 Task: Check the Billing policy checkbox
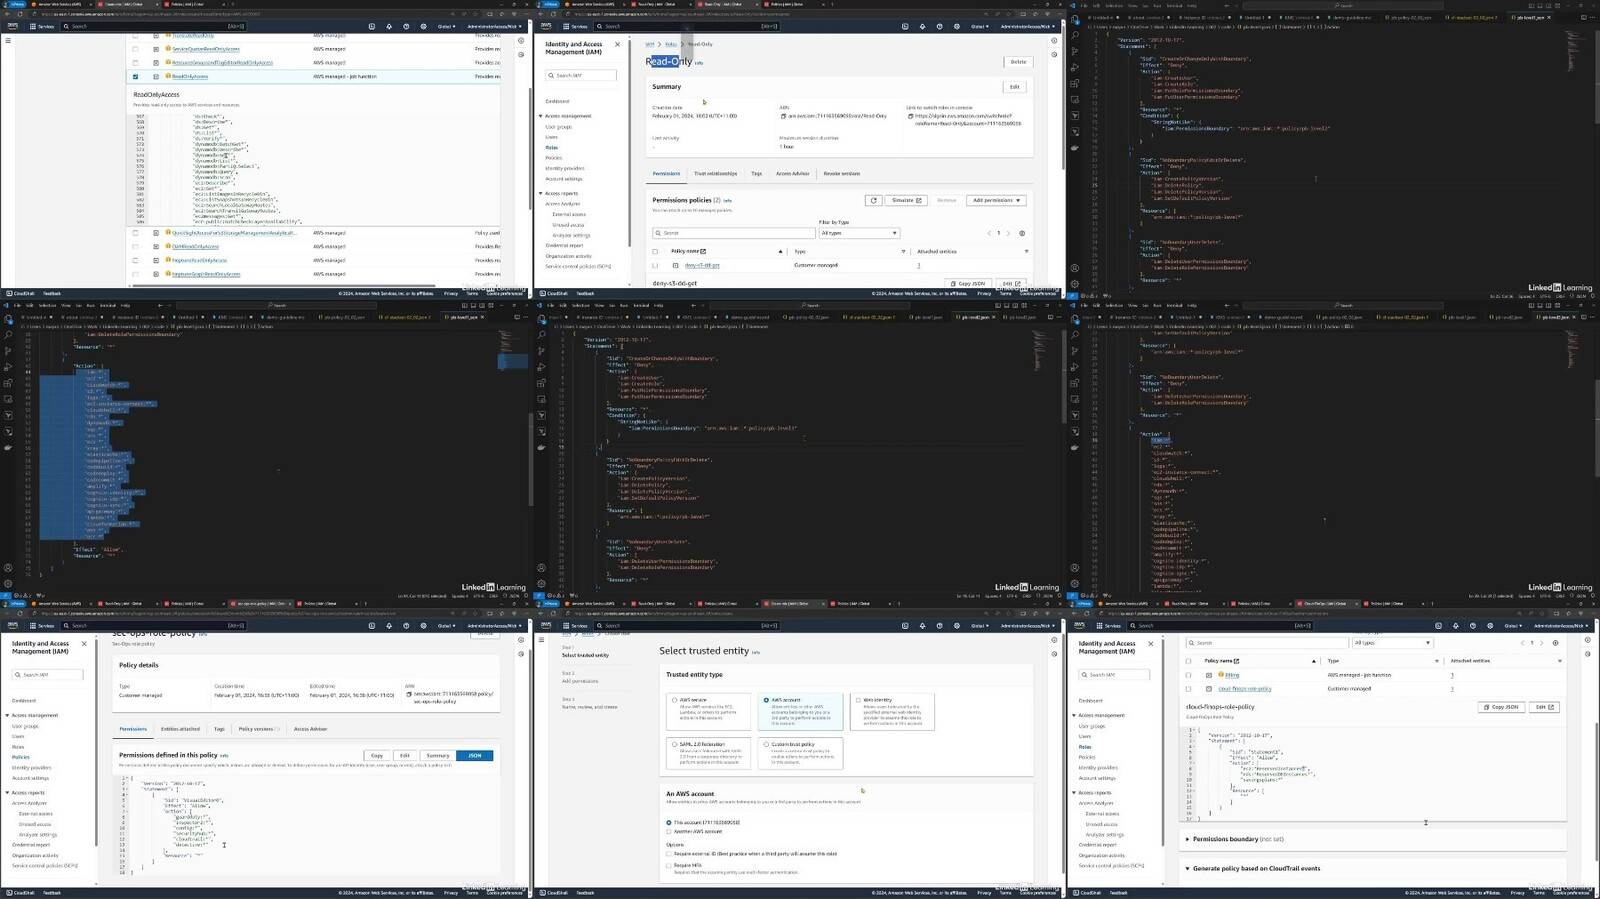click(x=1188, y=675)
